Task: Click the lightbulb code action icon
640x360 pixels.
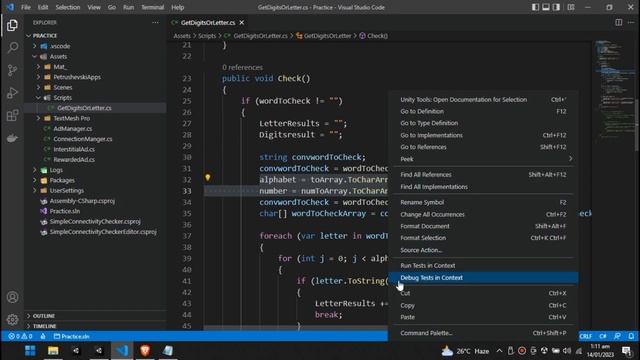Action: [207, 178]
